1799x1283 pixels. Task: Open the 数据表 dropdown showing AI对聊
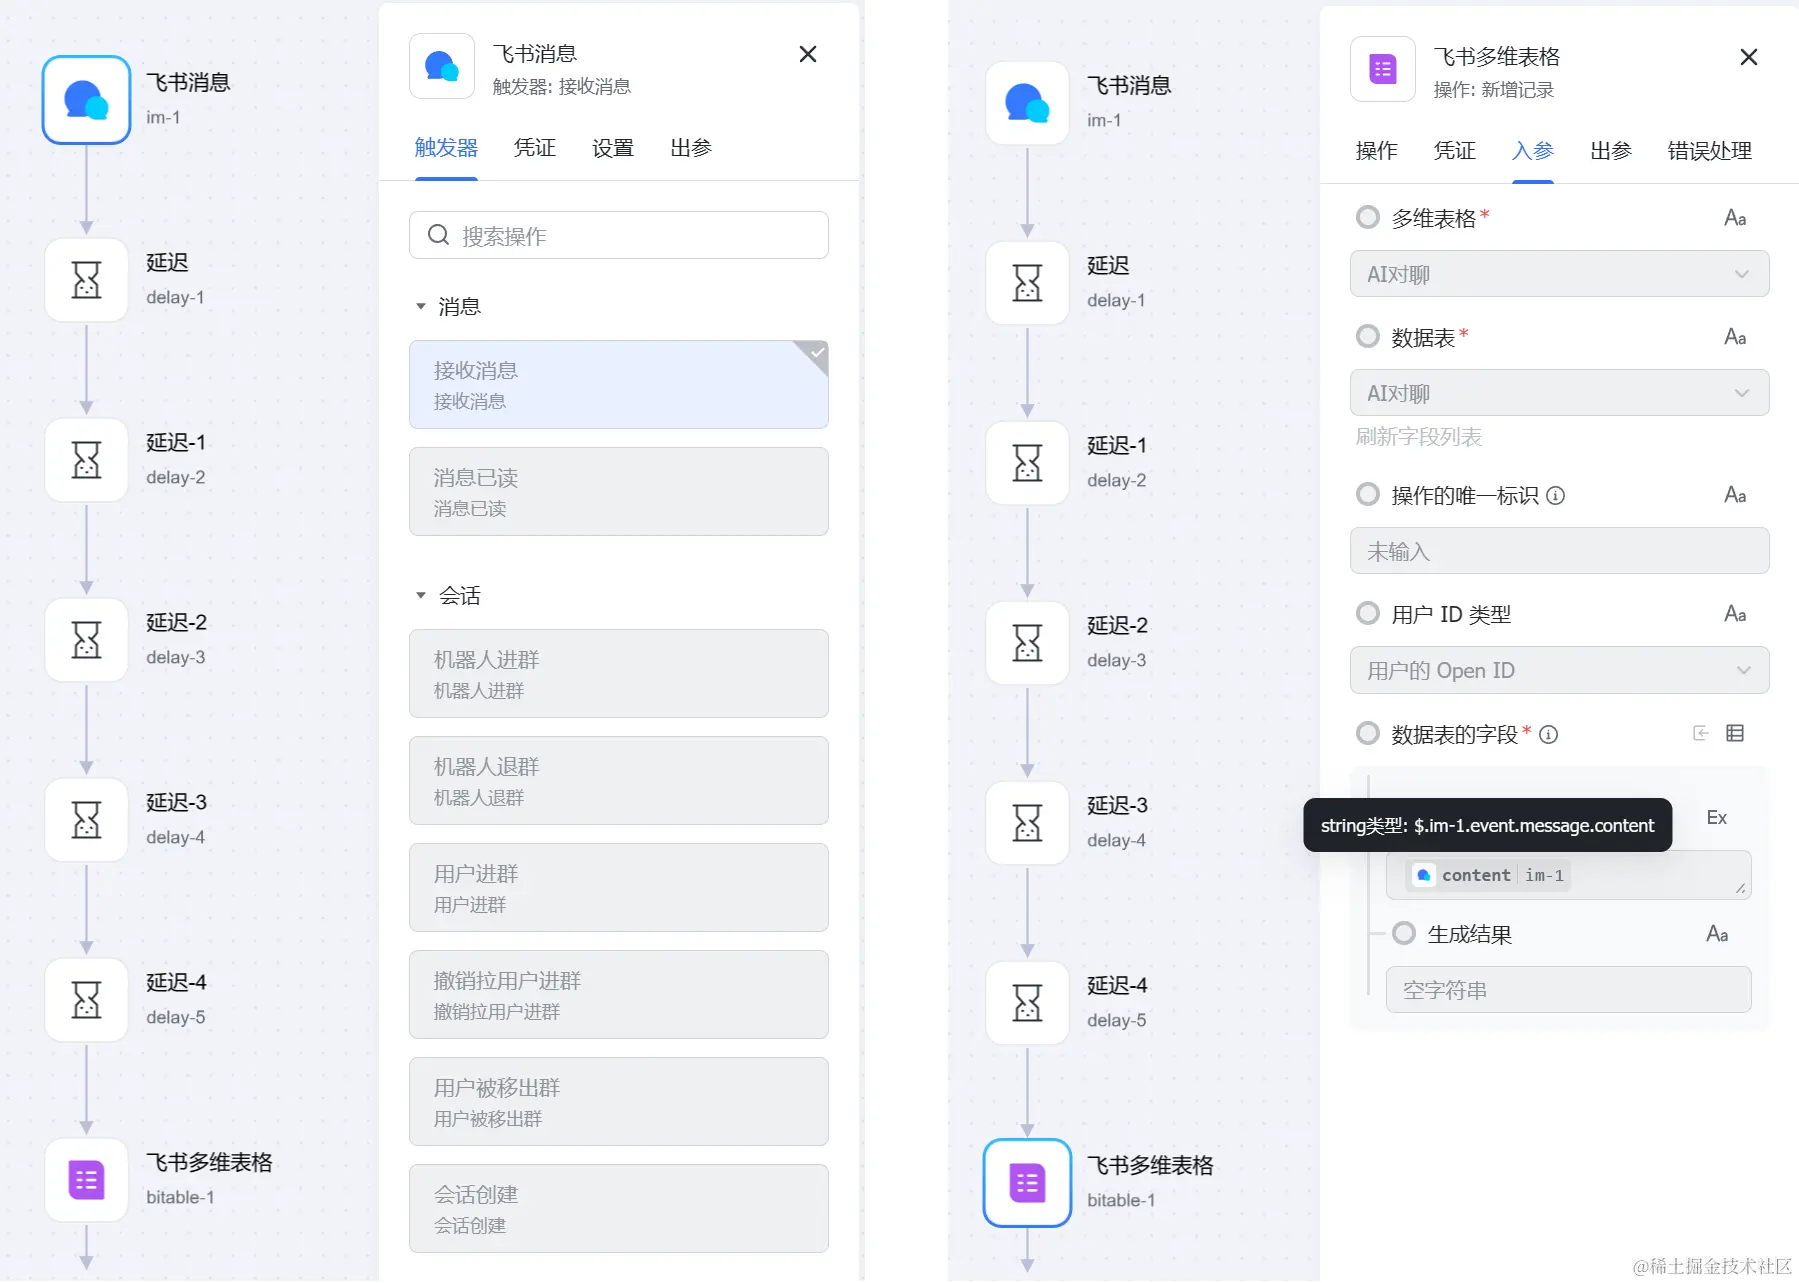[x=1559, y=393]
